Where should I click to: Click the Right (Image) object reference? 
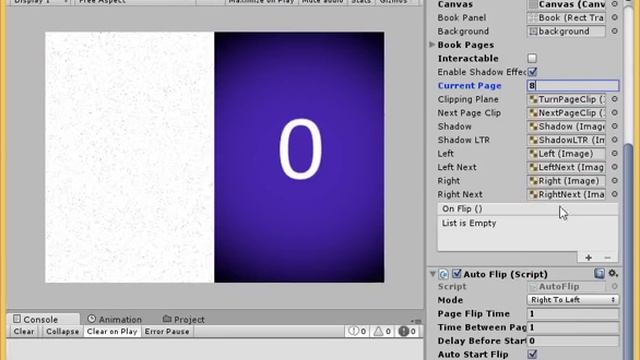(x=567, y=181)
